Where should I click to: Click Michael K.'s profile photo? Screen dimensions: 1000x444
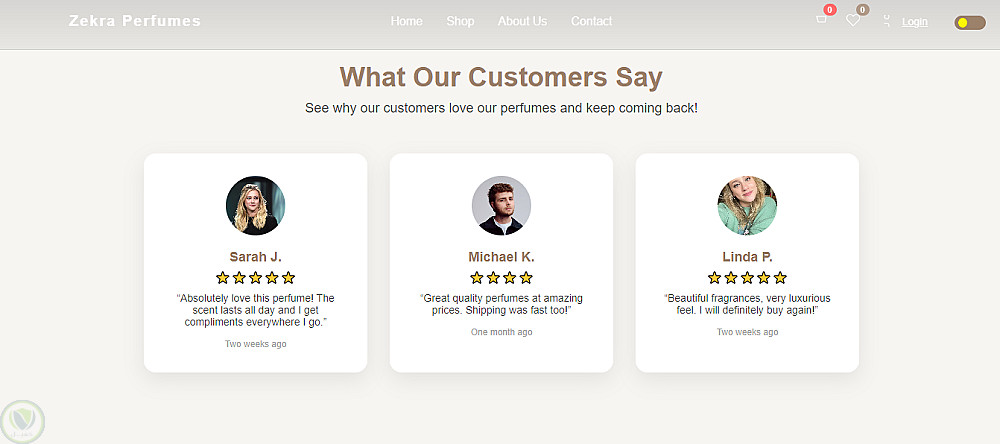coord(501,206)
